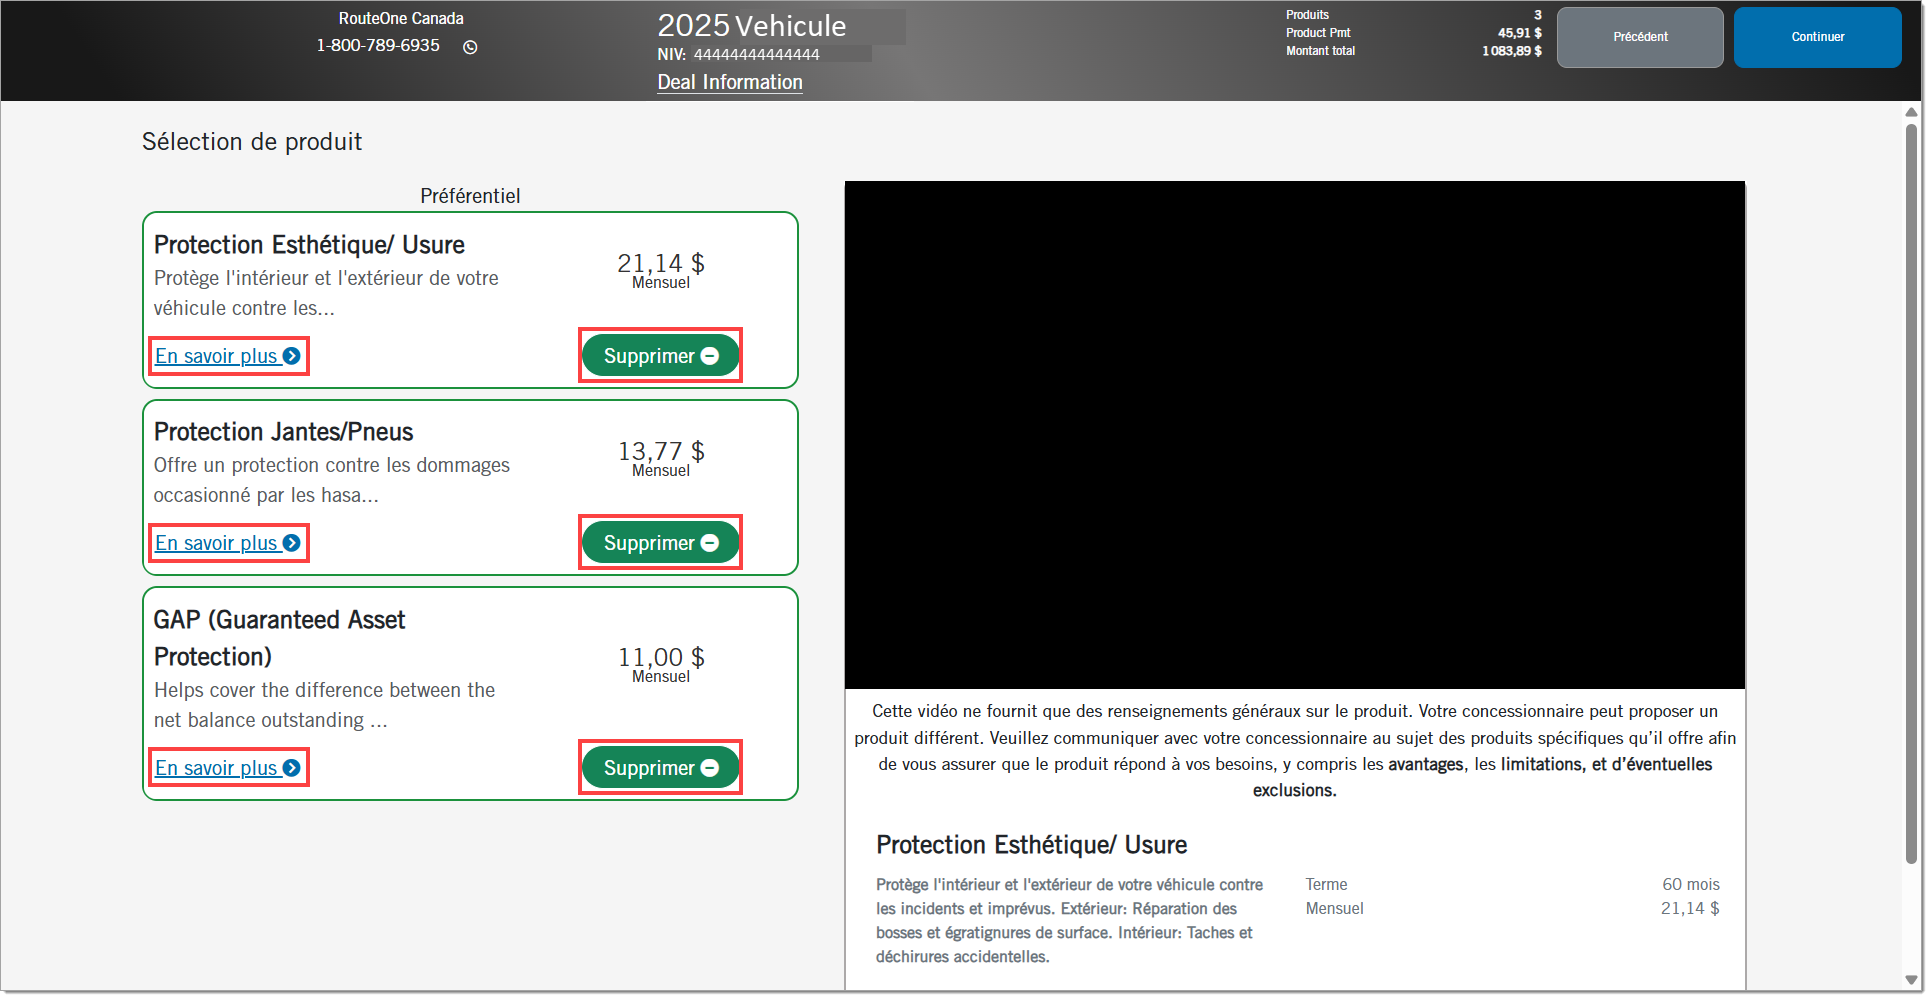The height and width of the screenshot is (998, 1929).
Task: Select the Protection Jantes/Pneus product card title
Action: point(283,432)
